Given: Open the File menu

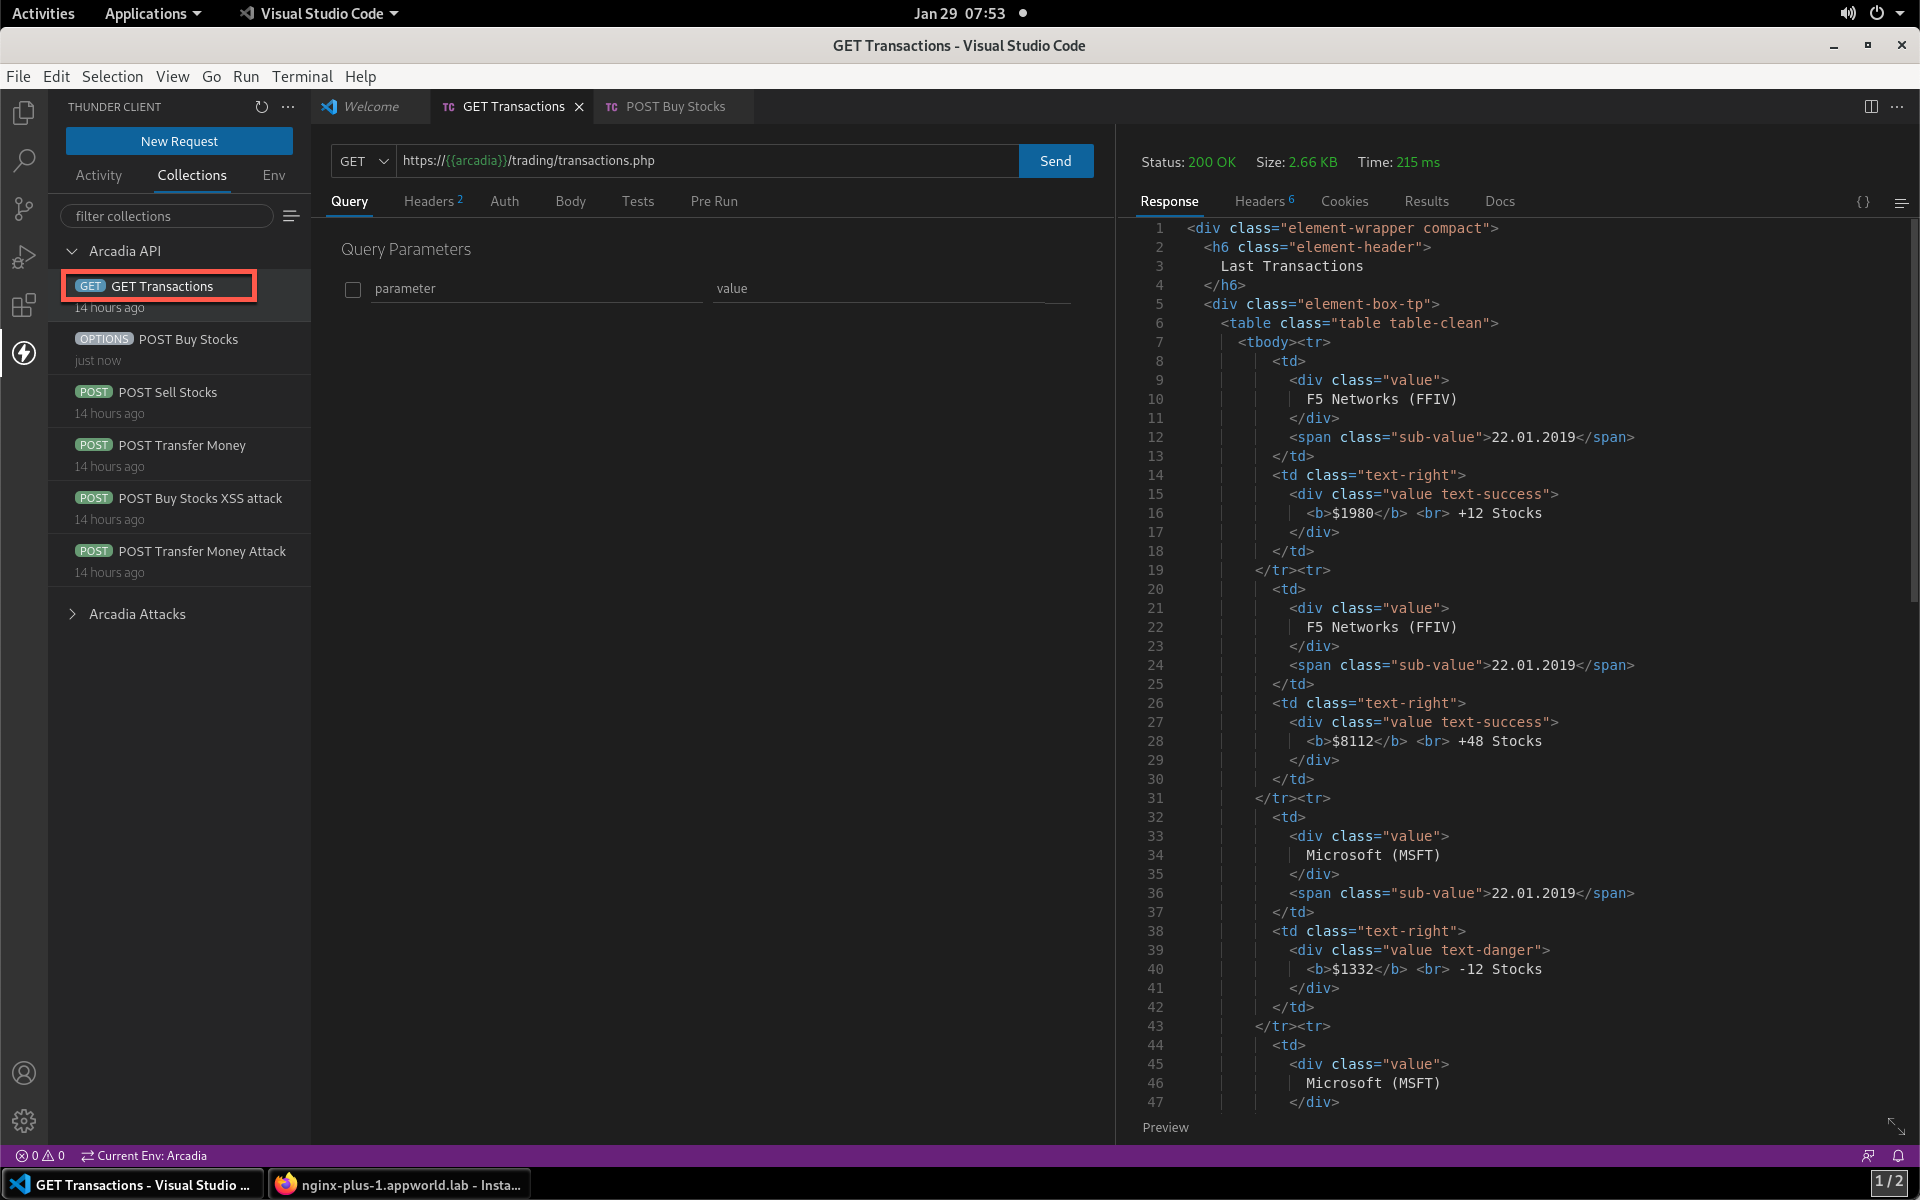Looking at the screenshot, I should pyautogui.click(x=18, y=77).
